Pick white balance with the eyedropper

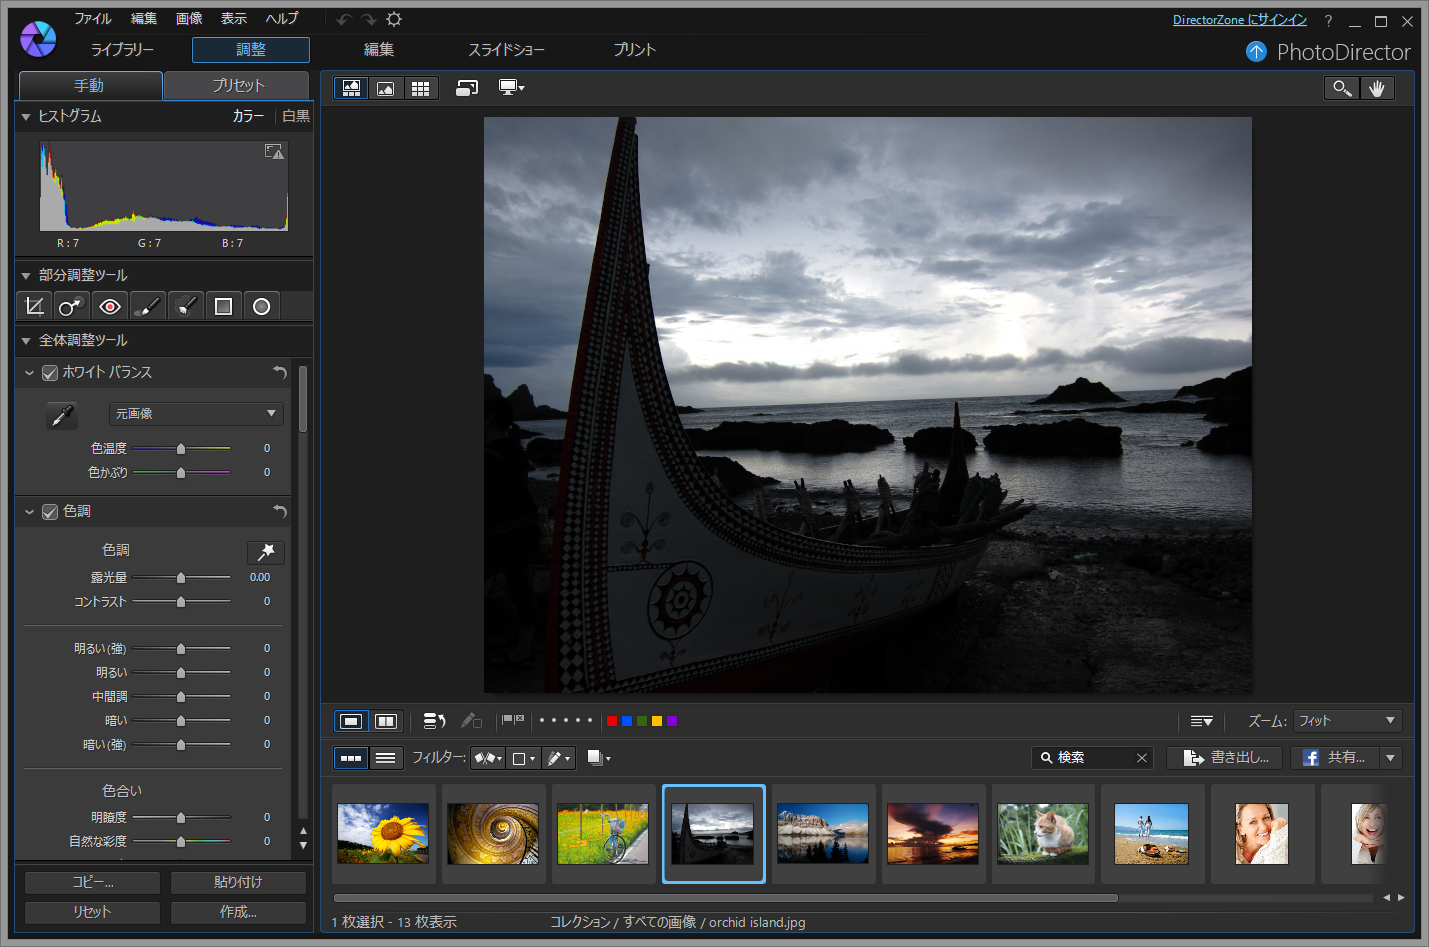(x=61, y=414)
